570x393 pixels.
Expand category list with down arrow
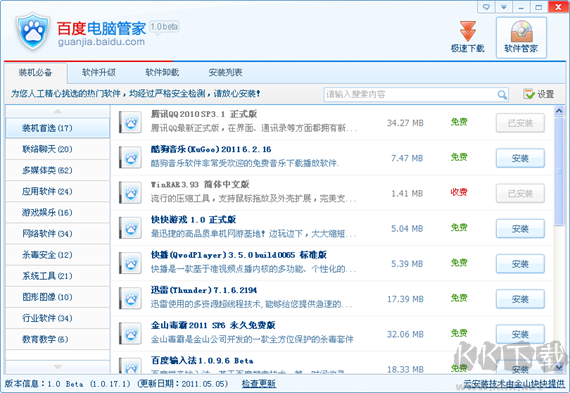(57, 366)
